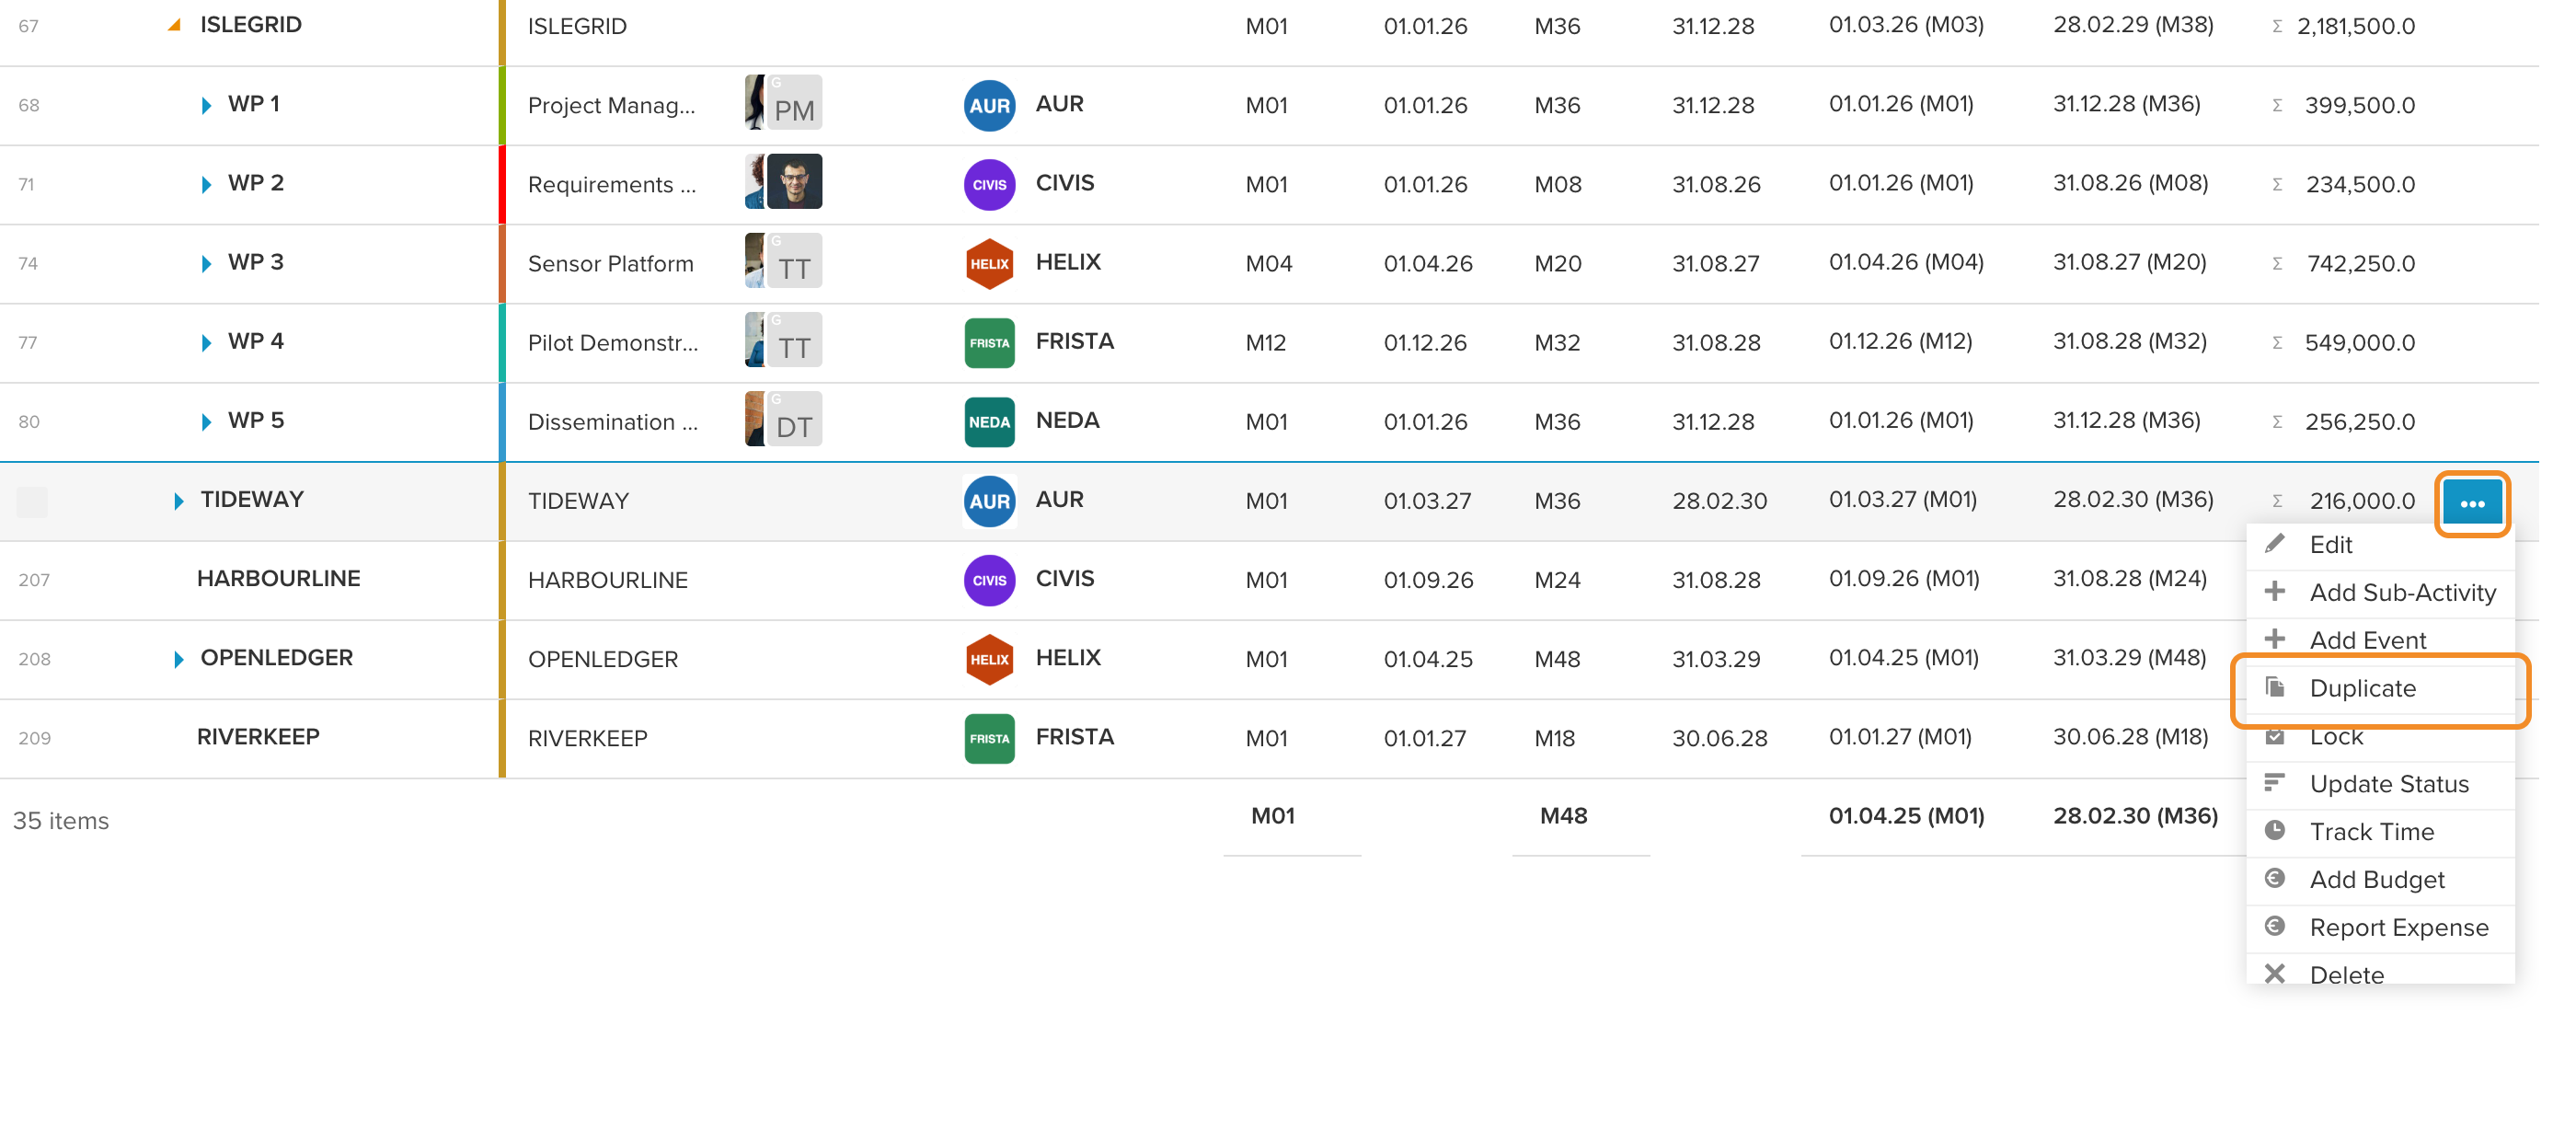Click the clock icon beside Track Time
This screenshot has height=1141, width=2576.
pyautogui.click(x=2274, y=830)
